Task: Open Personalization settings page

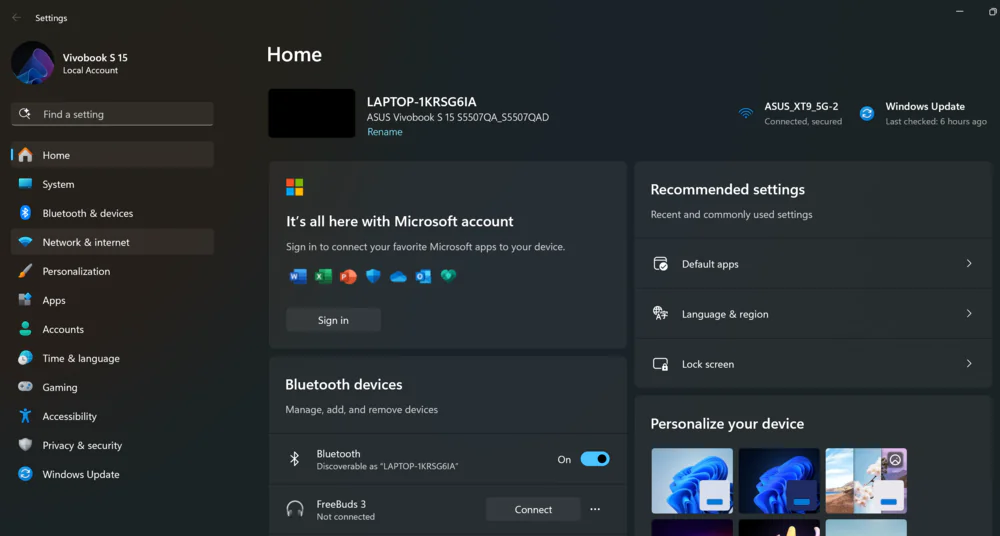Action: (112, 271)
